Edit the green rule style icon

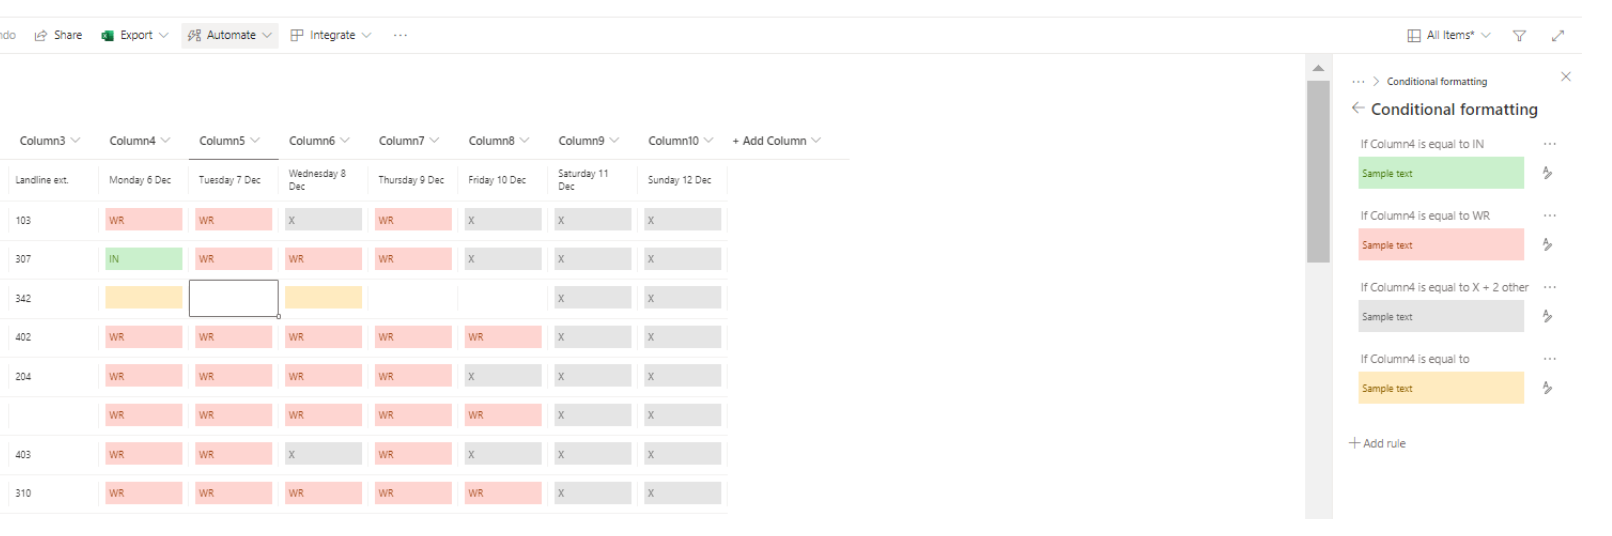tap(1547, 173)
